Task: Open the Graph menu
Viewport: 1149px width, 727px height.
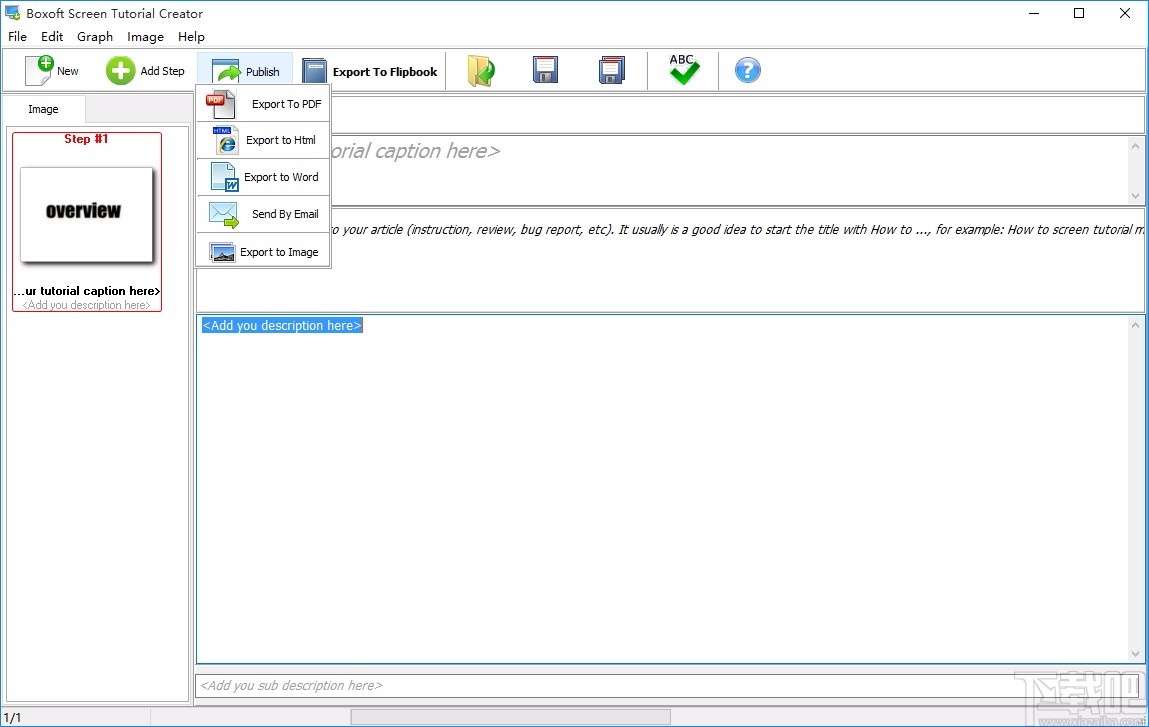Action: (x=95, y=36)
